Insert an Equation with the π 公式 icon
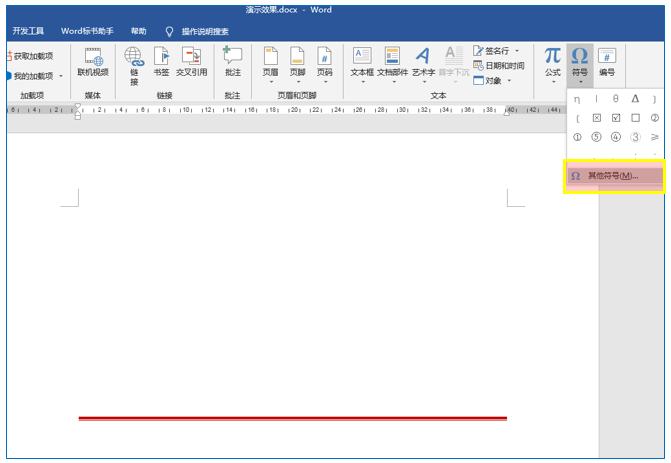671x463 pixels. (x=552, y=62)
